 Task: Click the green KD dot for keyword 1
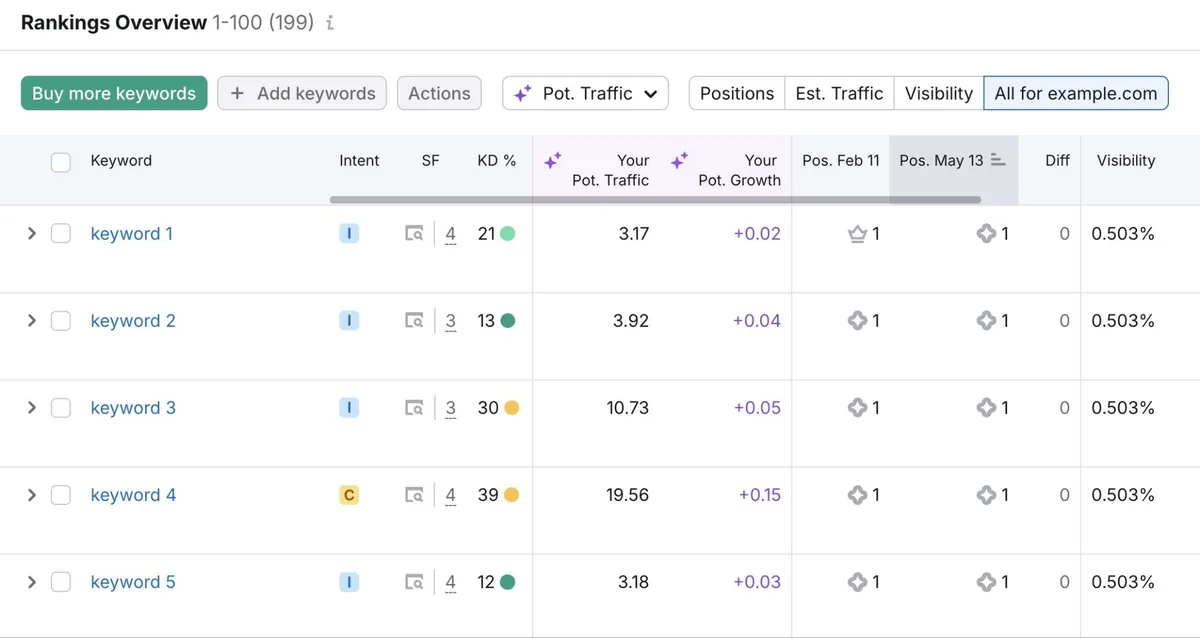coord(508,234)
